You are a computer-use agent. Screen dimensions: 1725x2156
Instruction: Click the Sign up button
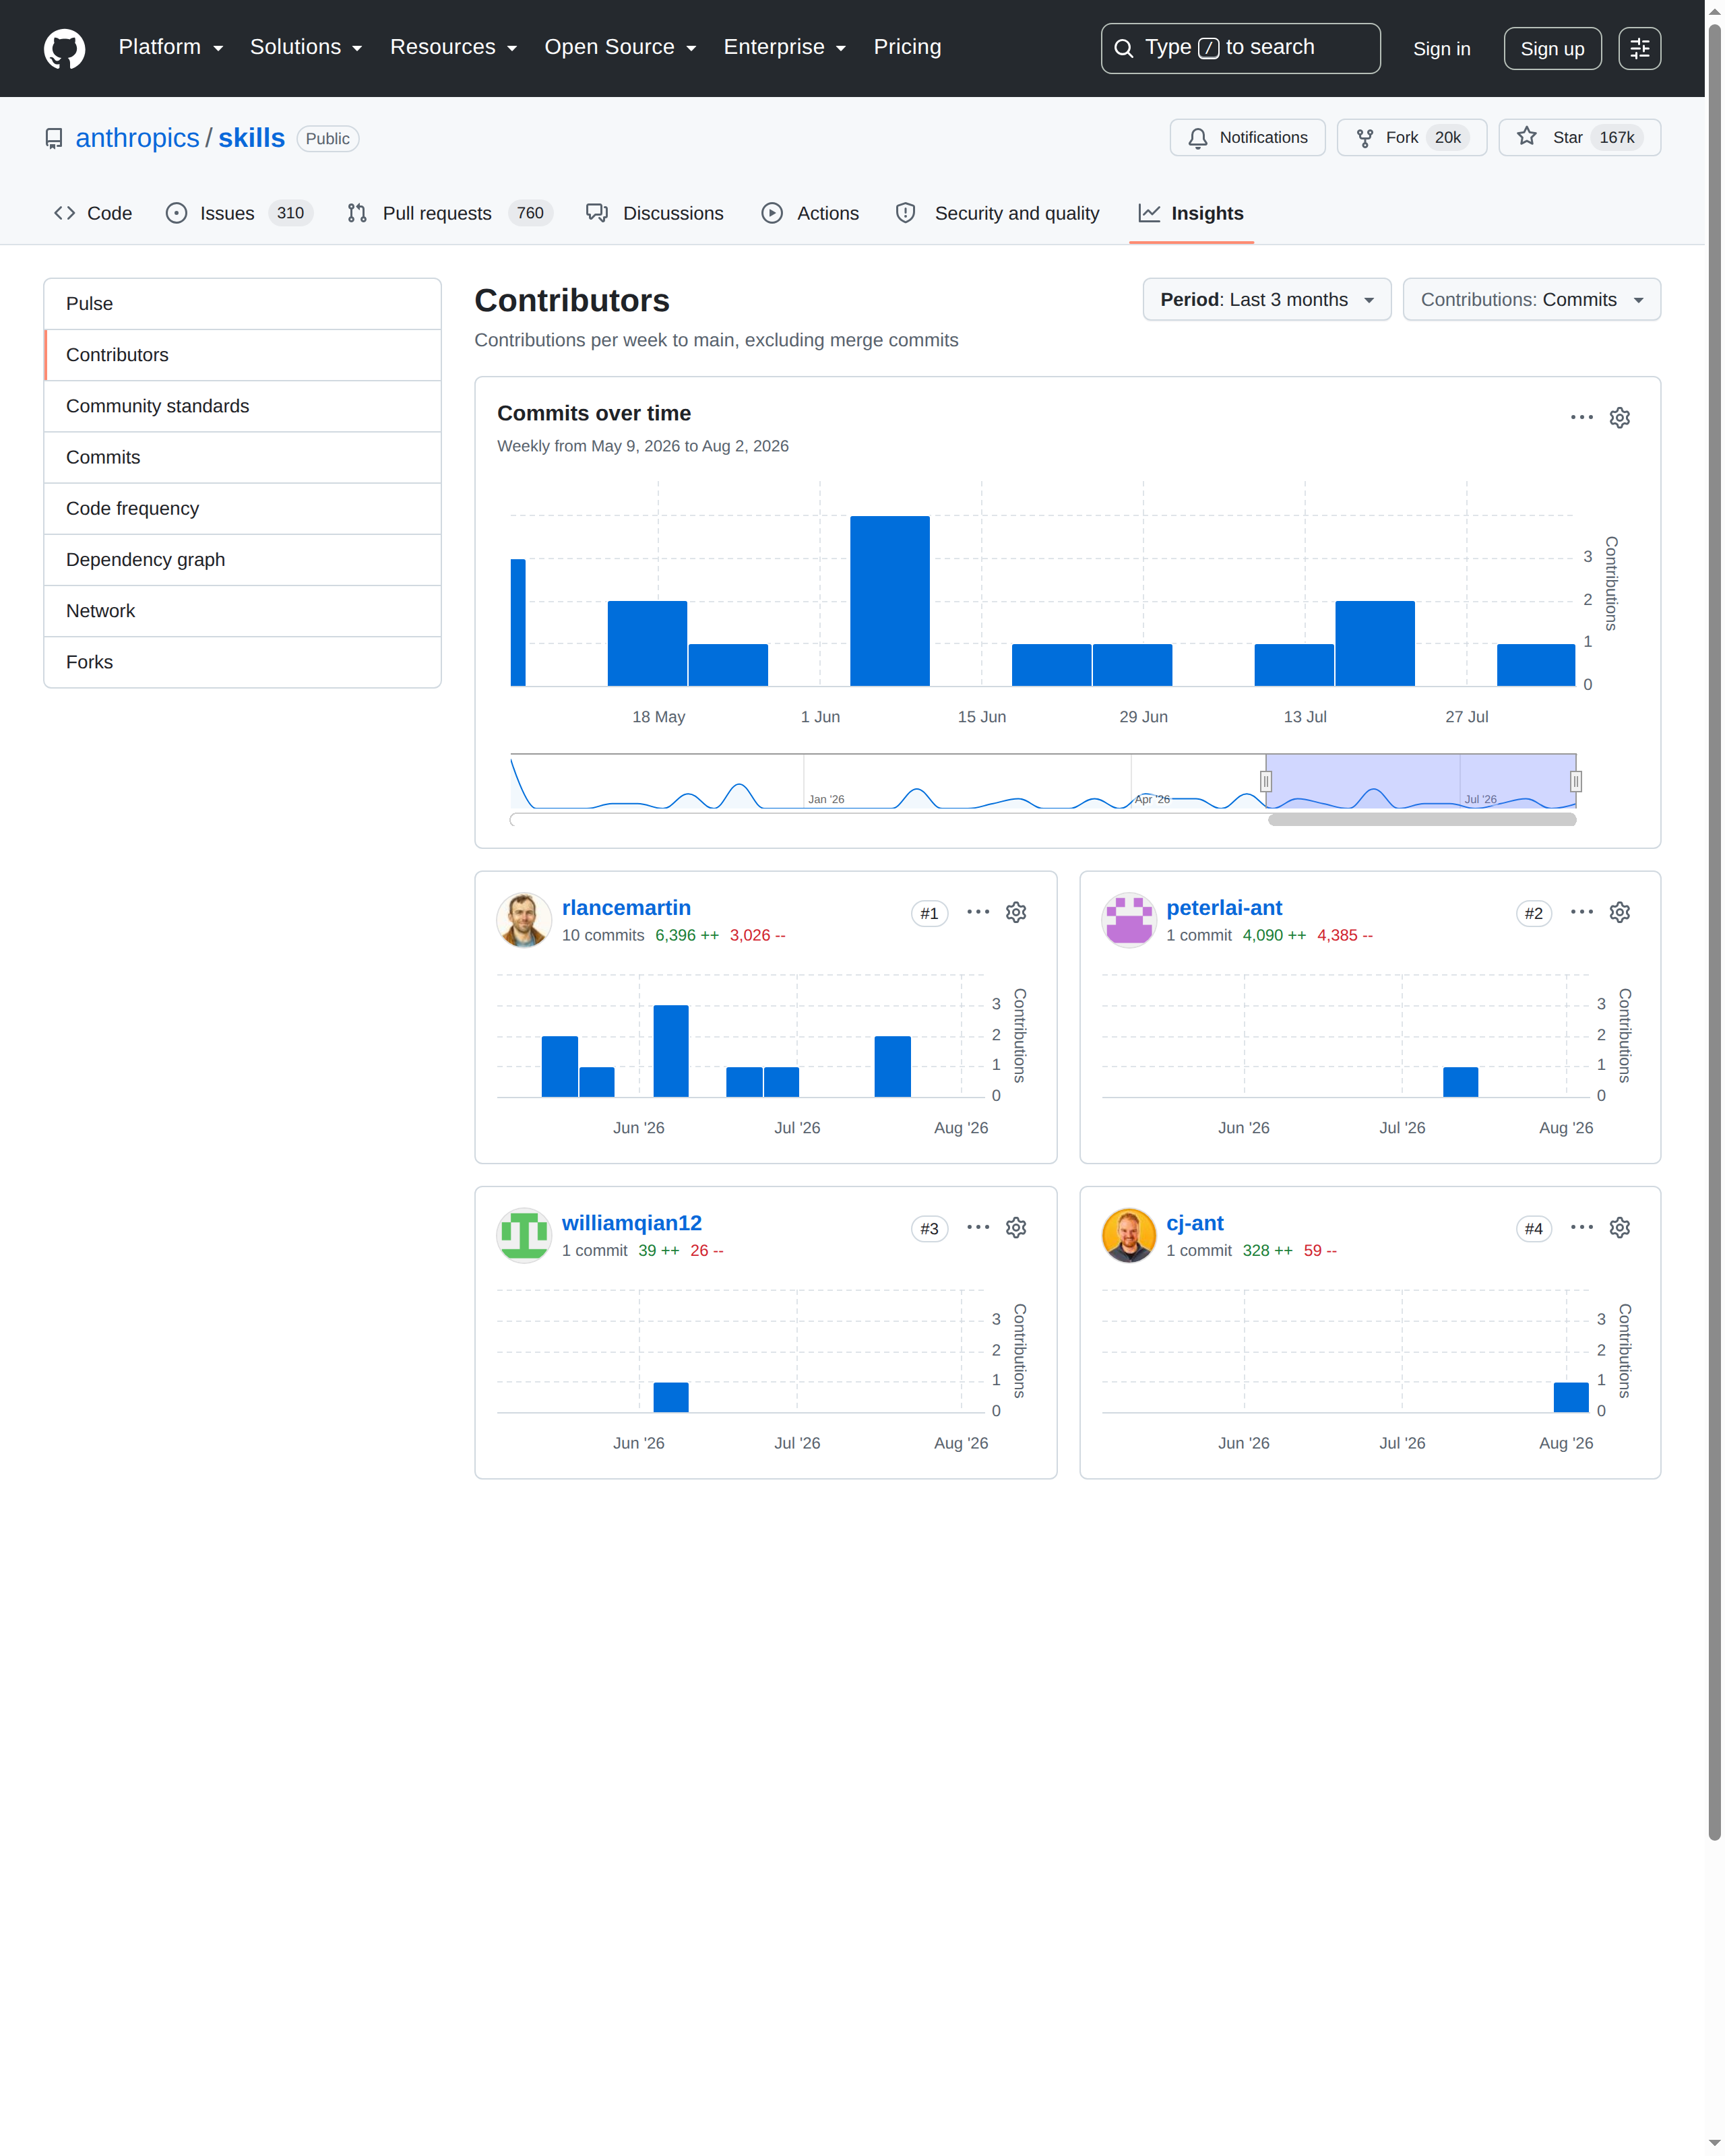point(1552,48)
